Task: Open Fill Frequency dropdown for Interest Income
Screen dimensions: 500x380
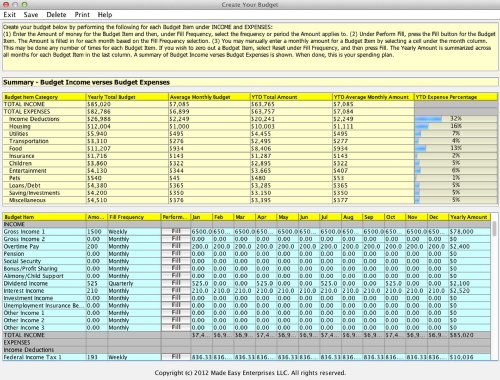Action: click(134, 291)
